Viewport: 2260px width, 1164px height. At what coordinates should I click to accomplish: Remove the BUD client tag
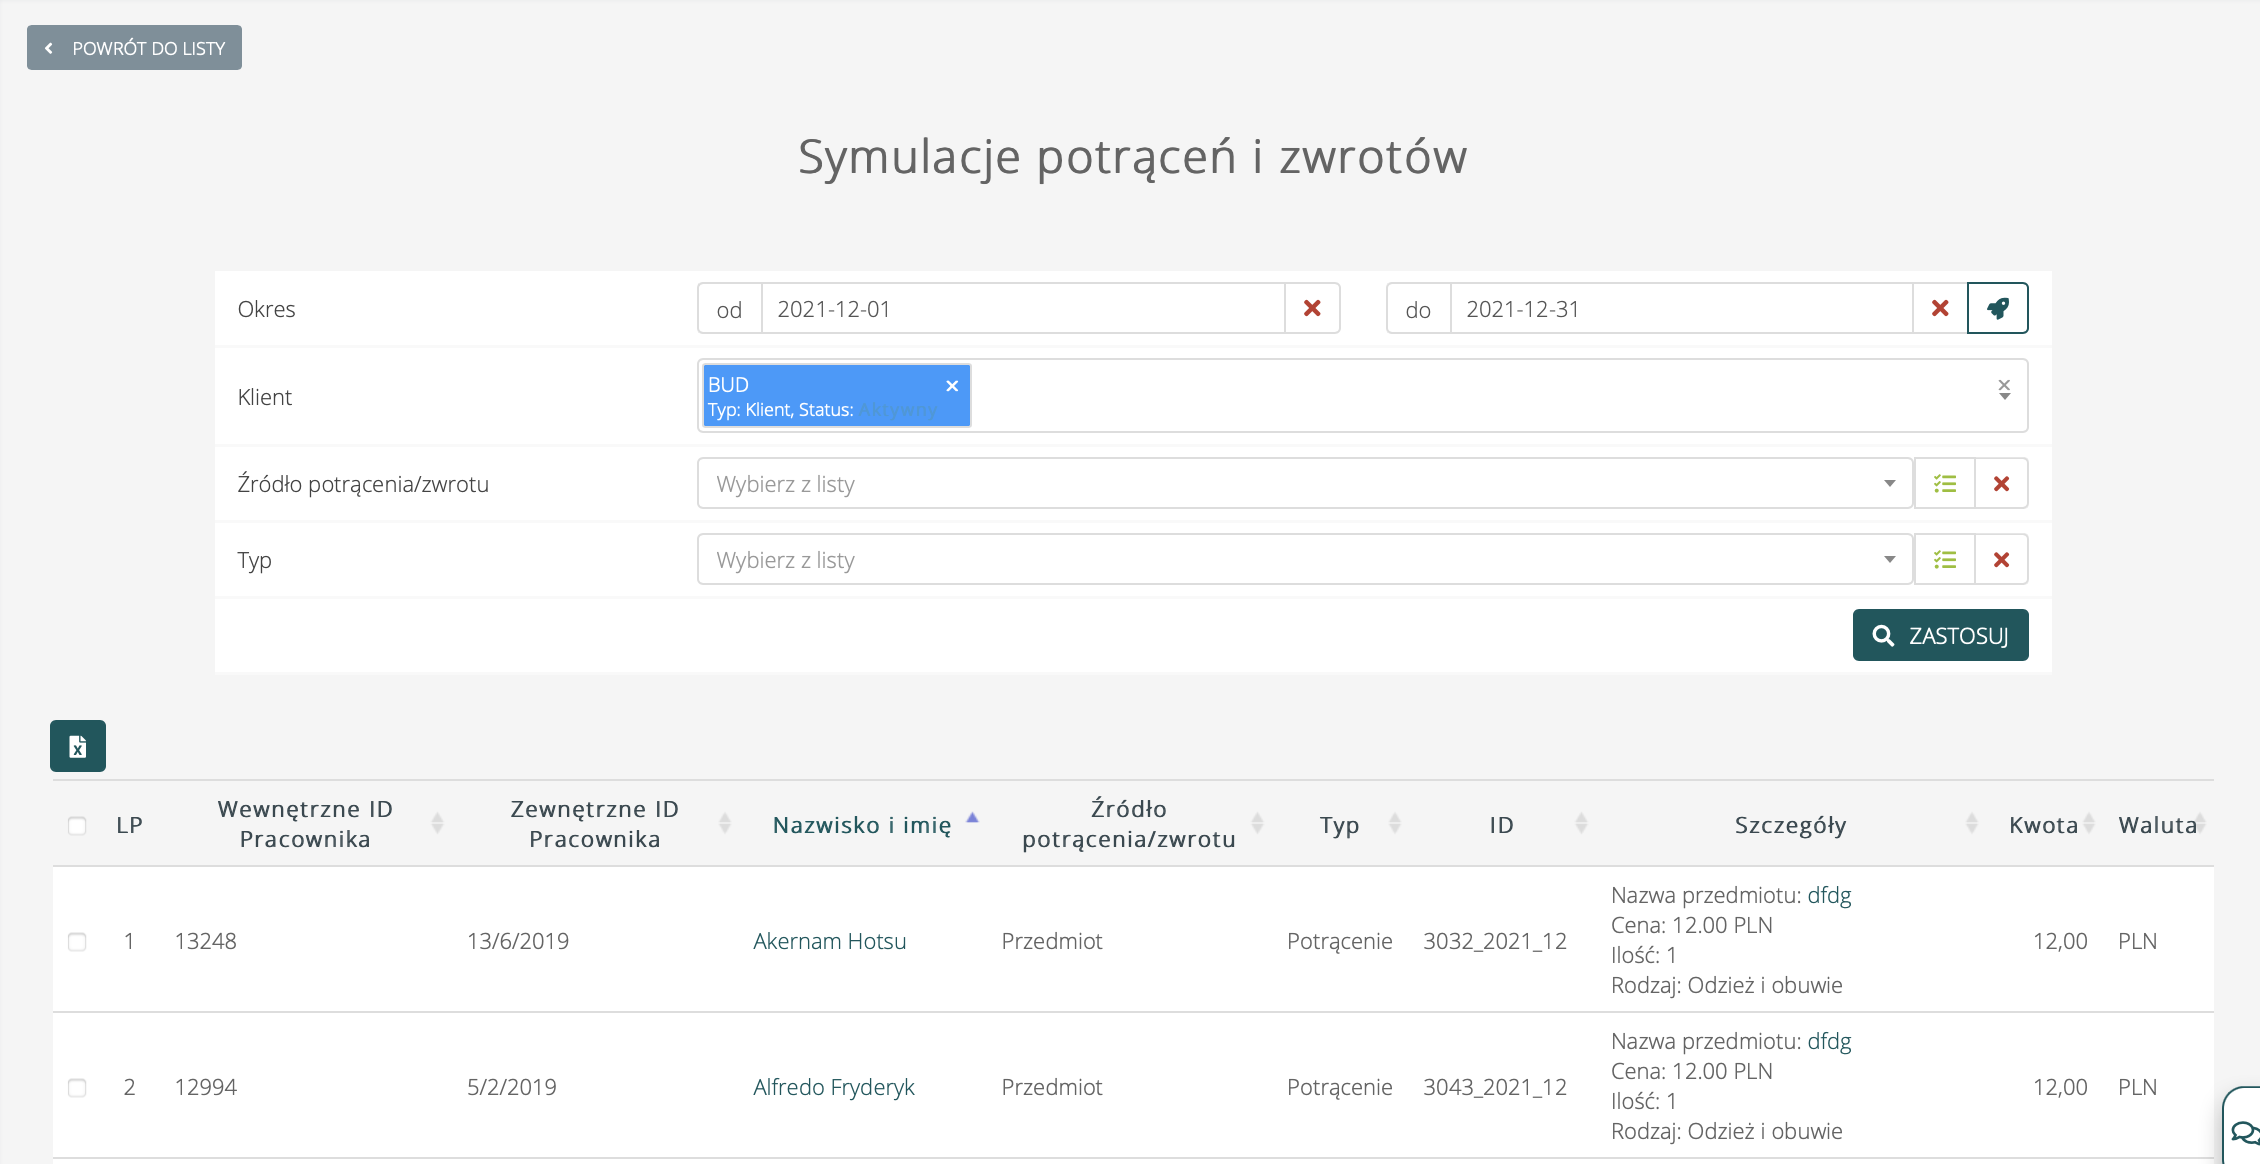952,386
